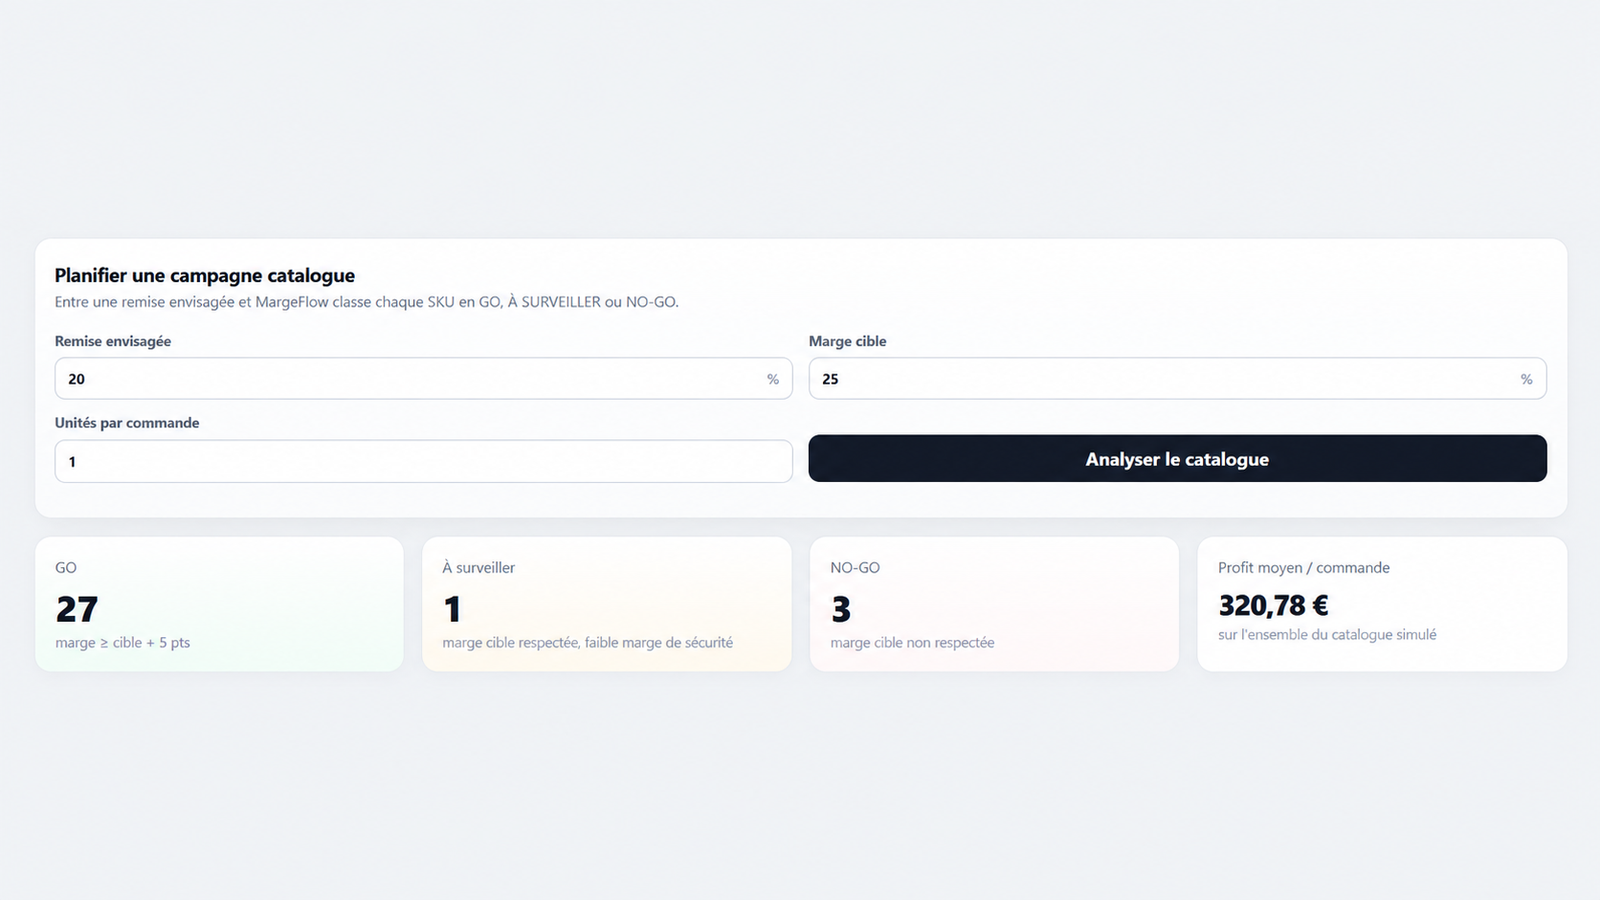Viewport: 1600px width, 900px height.
Task: Click the 320,78 € profit value
Action: (x=1273, y=605)
